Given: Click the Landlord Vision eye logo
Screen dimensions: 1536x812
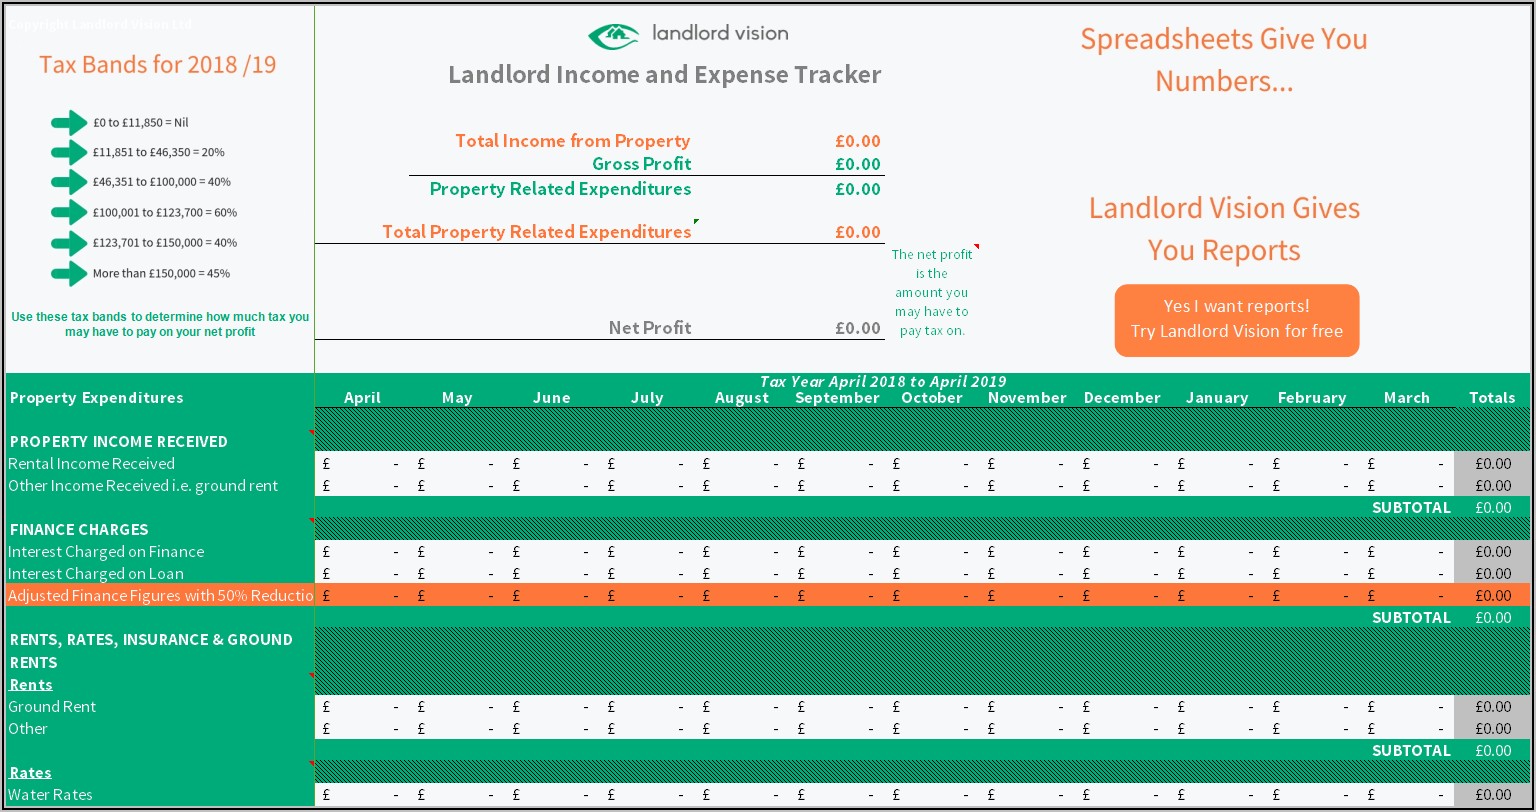Looking at the screenshot, I should (612, 35).
